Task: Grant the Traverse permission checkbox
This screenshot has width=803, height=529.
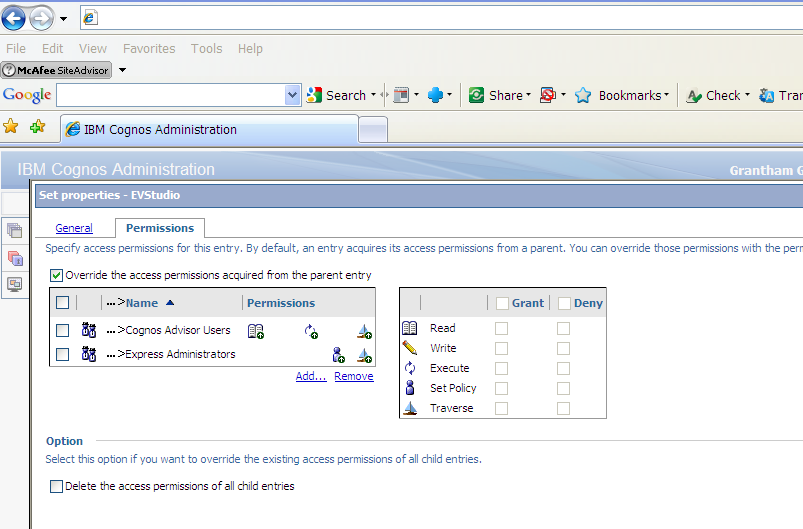Action: coord(501,408)
